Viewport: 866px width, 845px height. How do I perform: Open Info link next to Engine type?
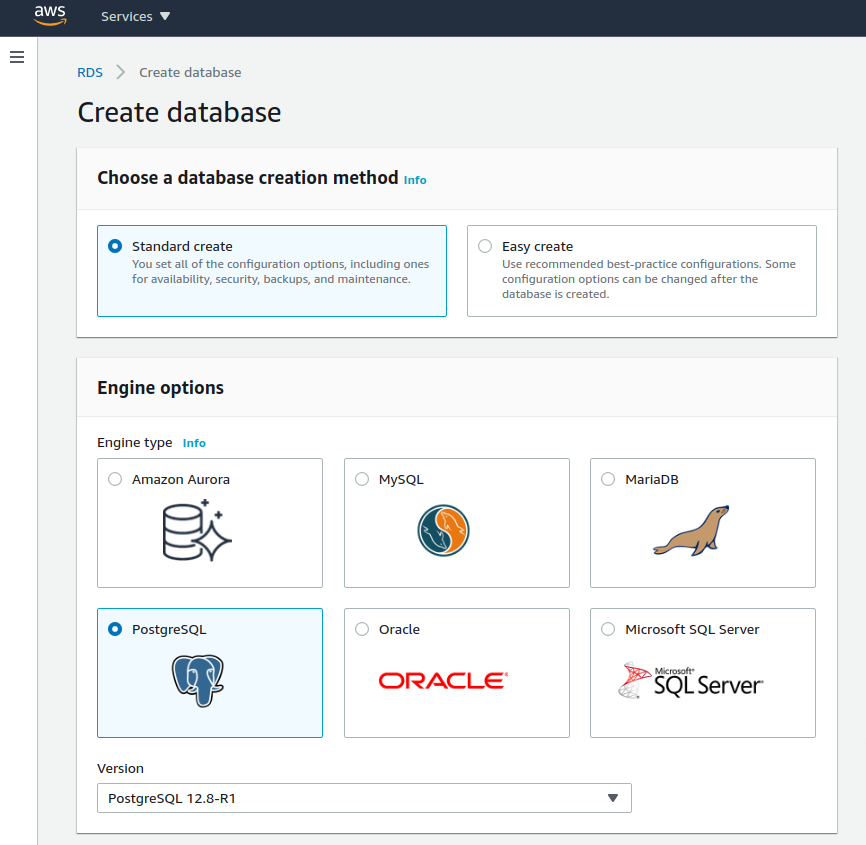194,443
